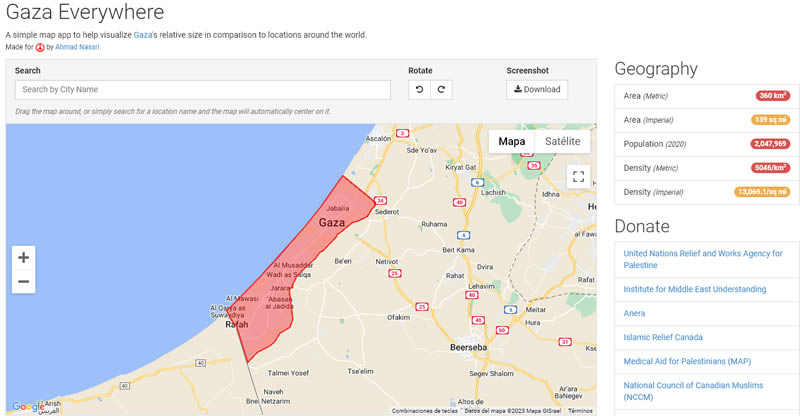Click the 5046/km² density badge
This screenshot has height=416, width=800.
(770, 168)
